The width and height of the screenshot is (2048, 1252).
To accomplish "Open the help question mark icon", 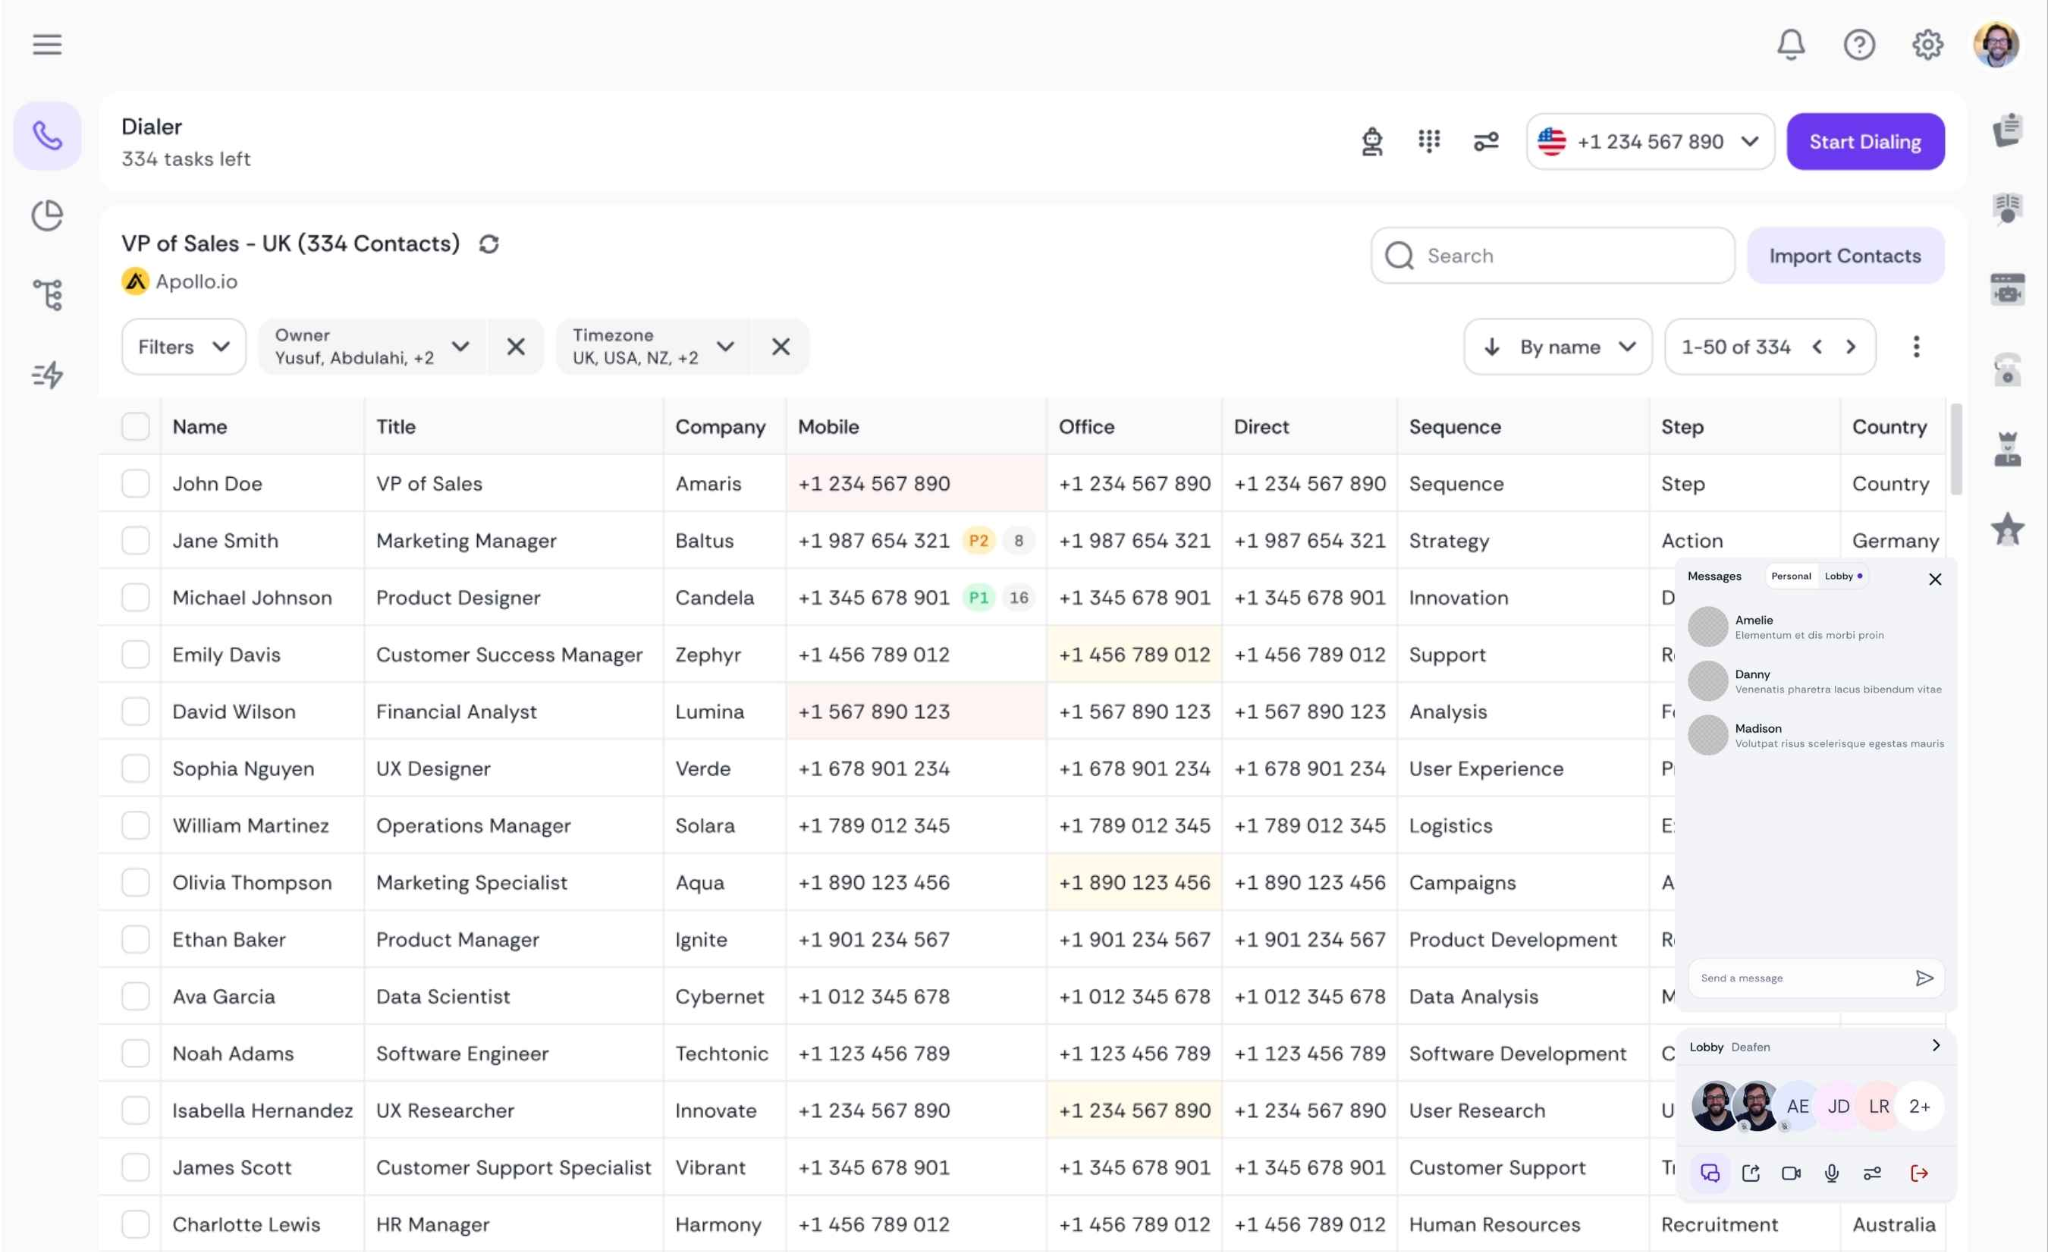I will pyautogui.click(x=1859, y=44).
